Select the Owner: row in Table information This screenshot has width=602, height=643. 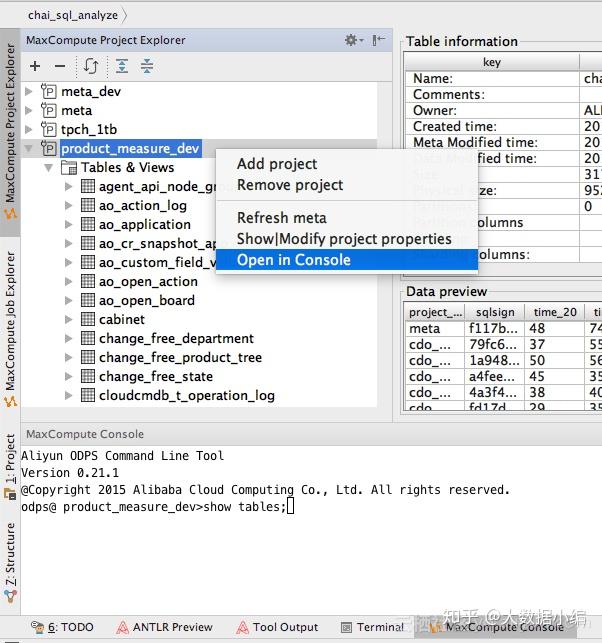504,110
